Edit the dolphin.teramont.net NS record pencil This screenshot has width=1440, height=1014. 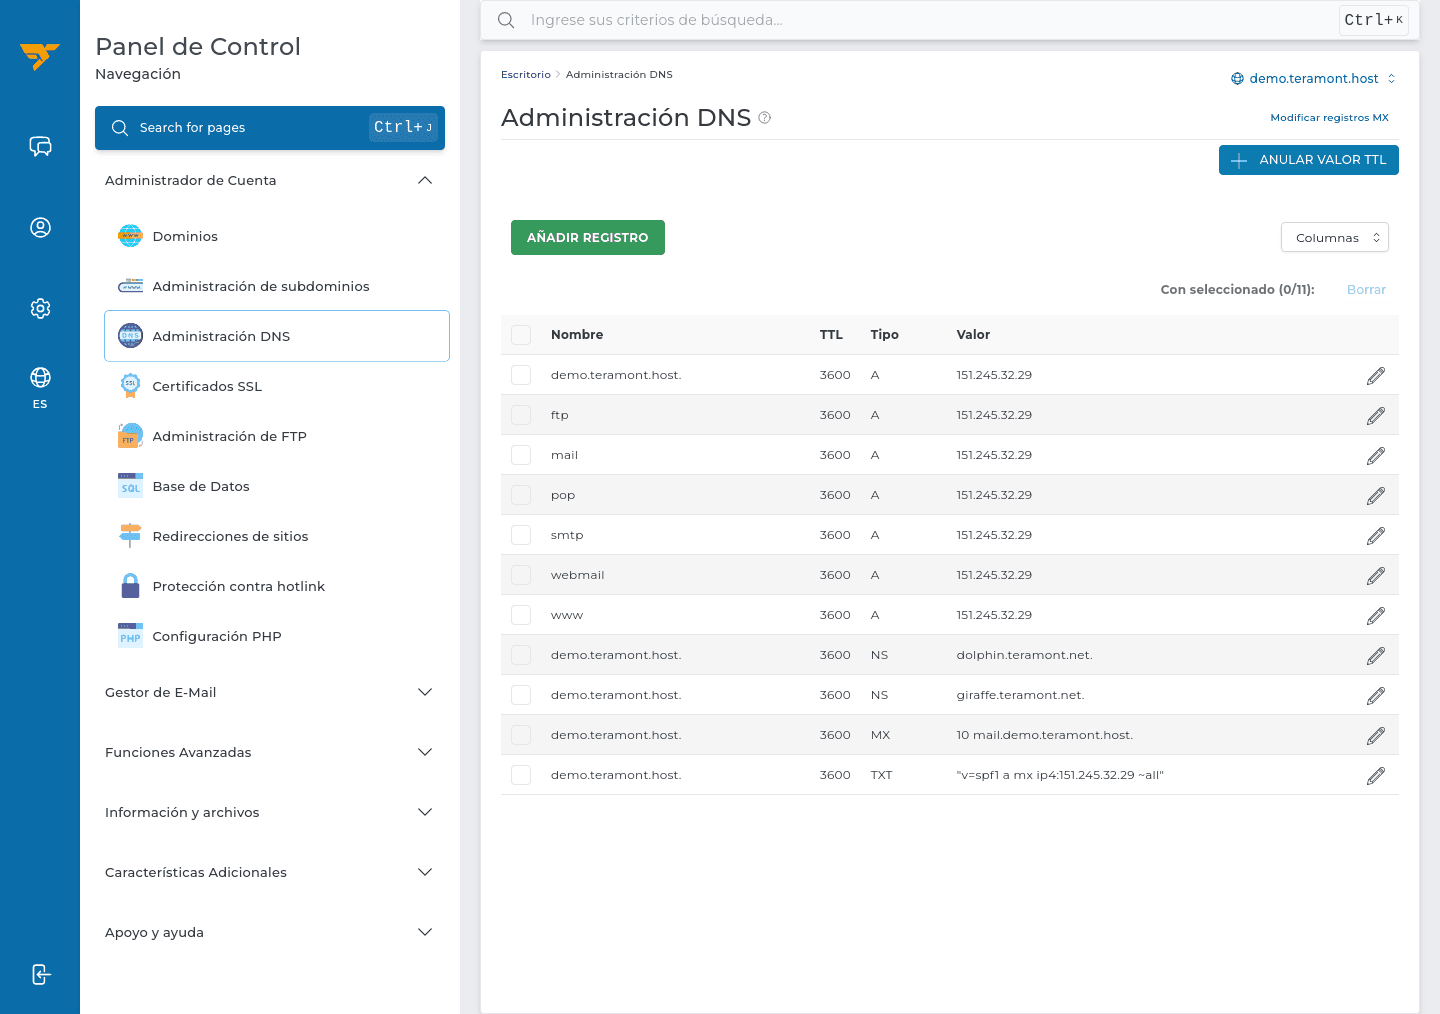(1376, 655)
